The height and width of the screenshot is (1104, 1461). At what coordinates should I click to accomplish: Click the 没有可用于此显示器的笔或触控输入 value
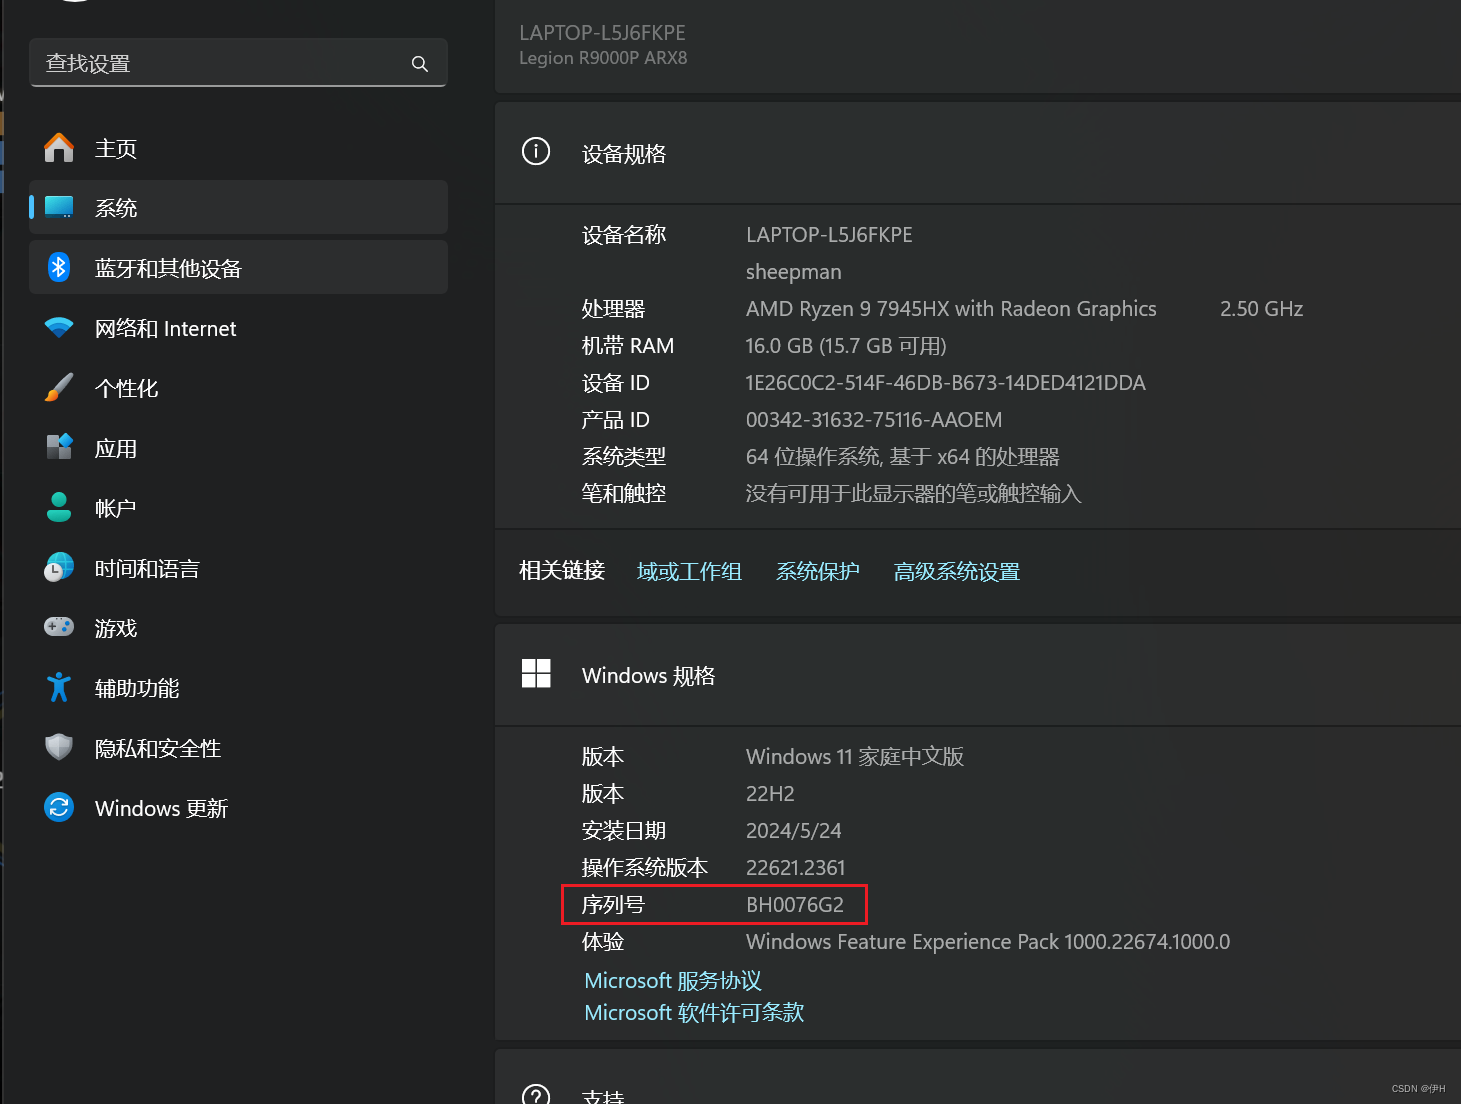tap(914, 494)
